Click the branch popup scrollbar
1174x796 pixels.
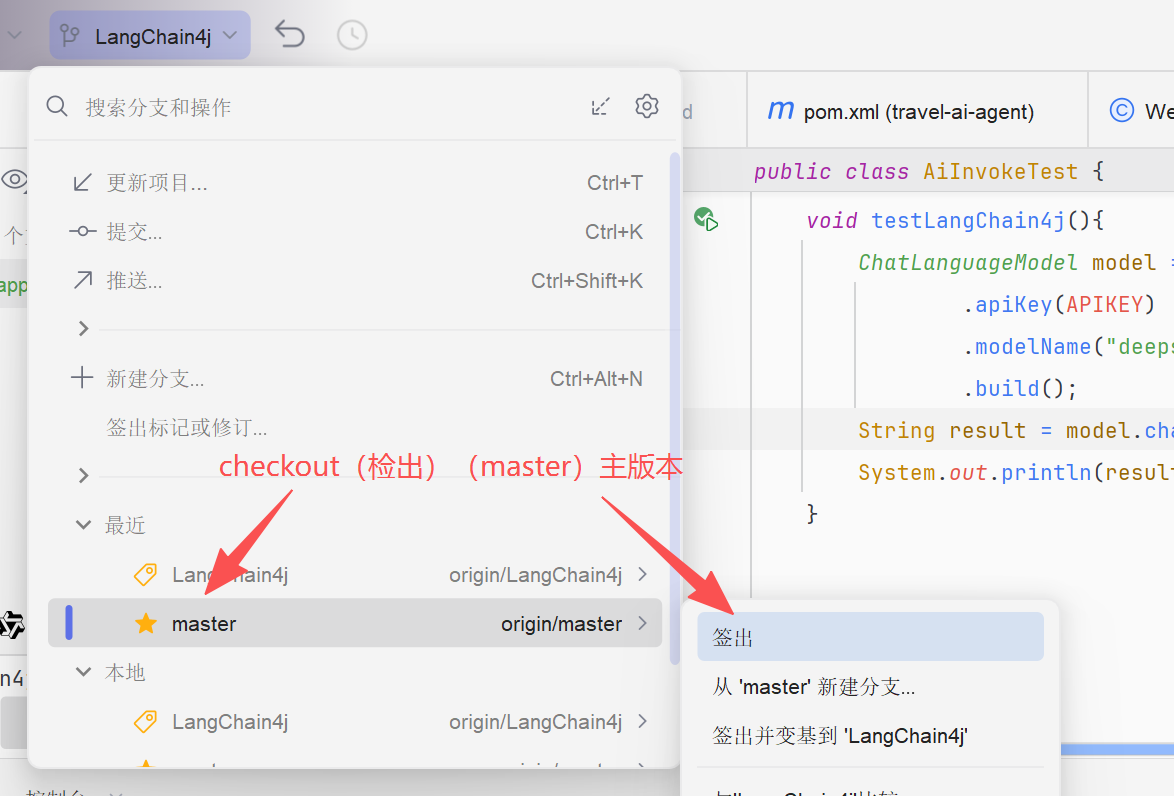pyautogui.click(x=675, y=408)
